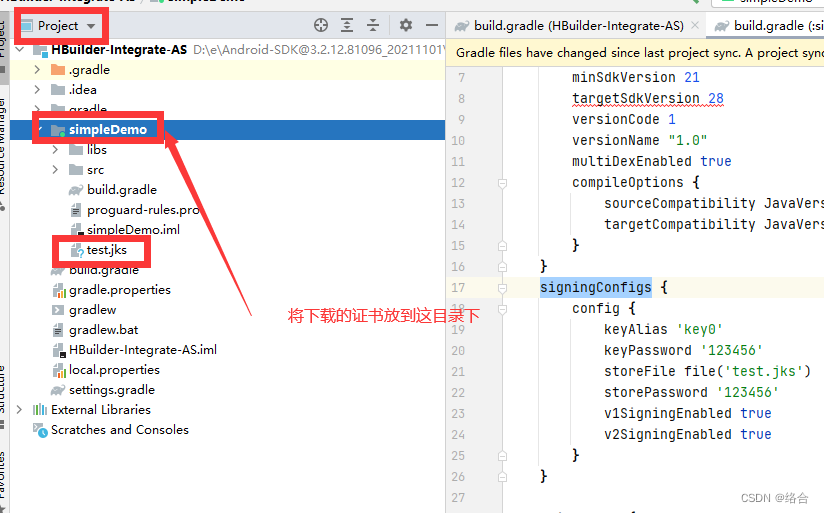Close the build.gradle (HBuilder-Integrate-AS) tab

tap(695, 25)
